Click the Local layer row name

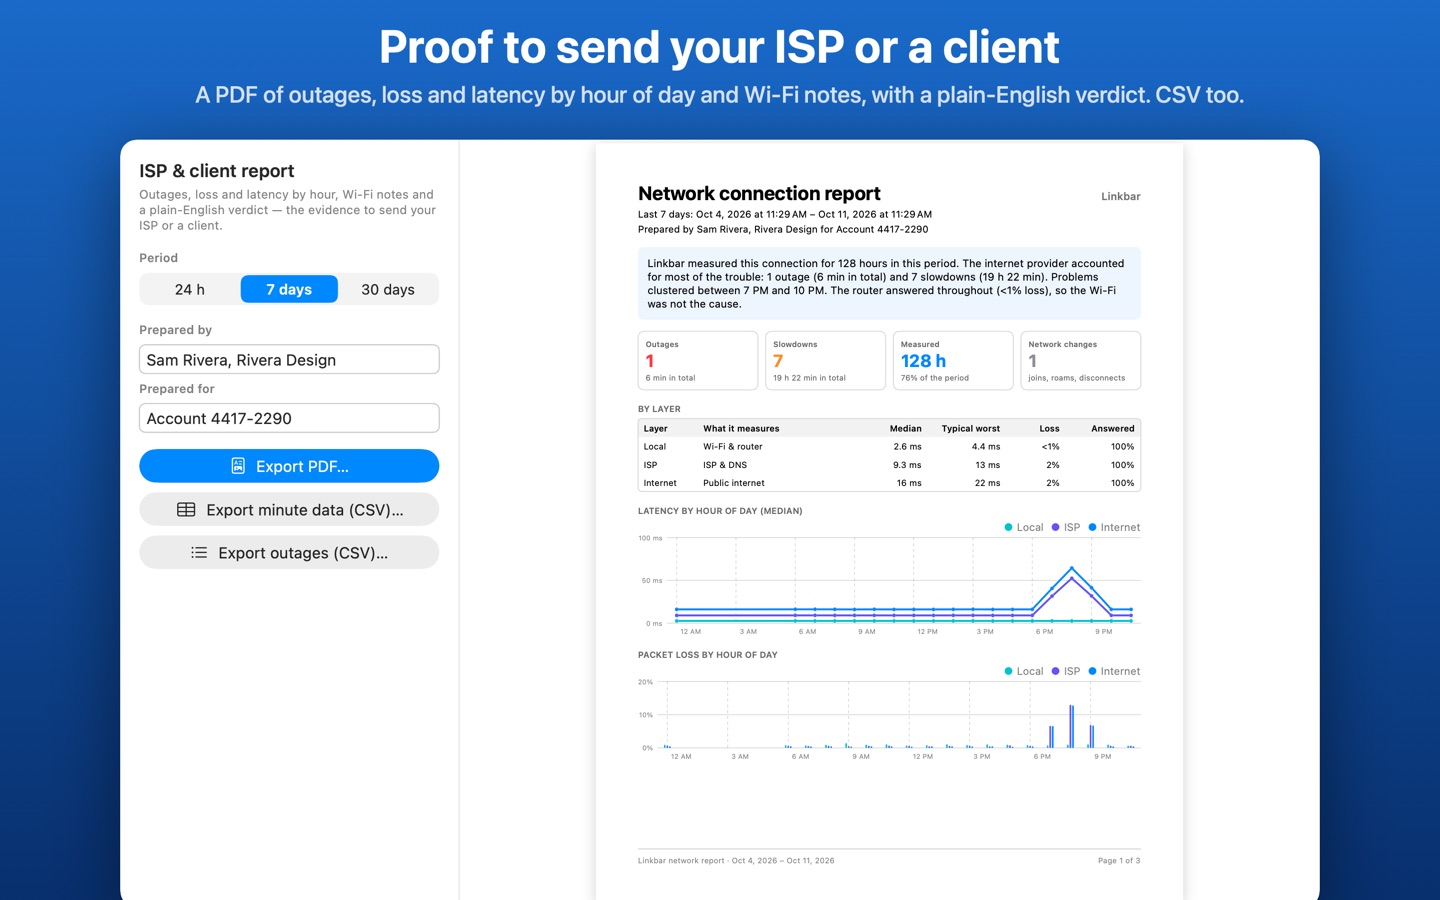click(655, 447)
